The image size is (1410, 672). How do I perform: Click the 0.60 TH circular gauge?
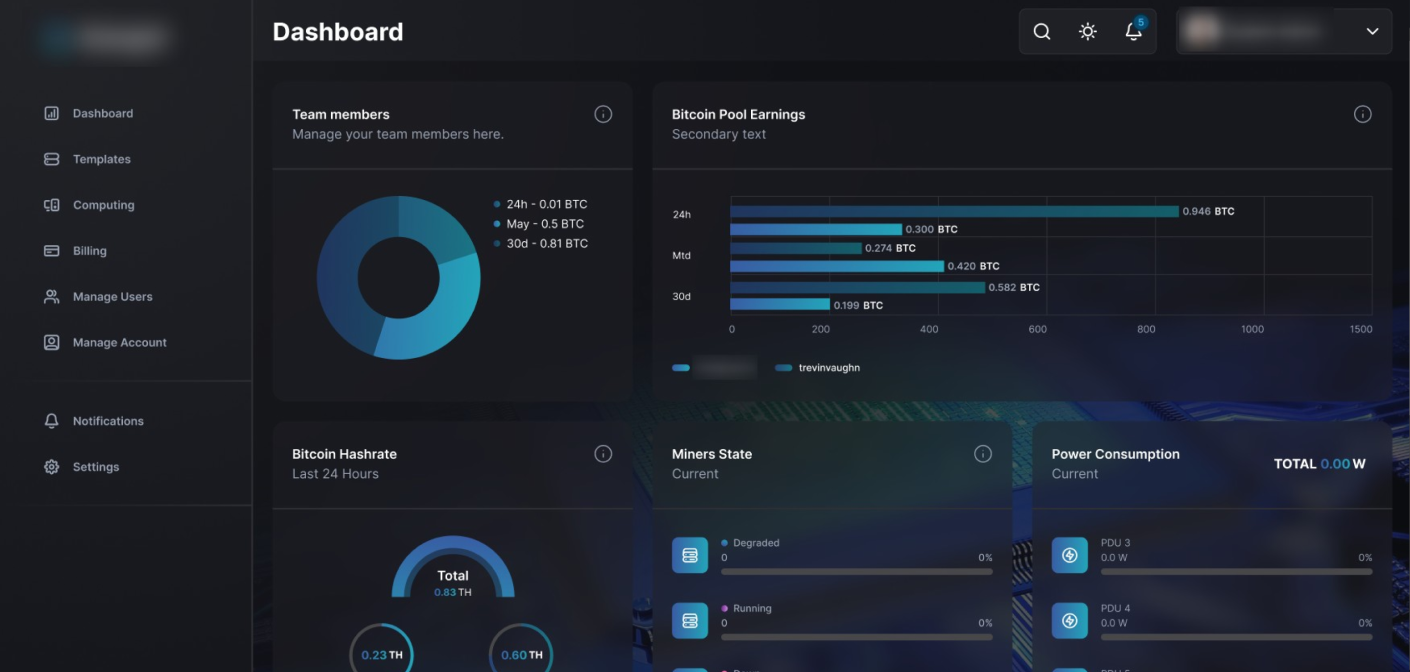(x=521, y=650)
